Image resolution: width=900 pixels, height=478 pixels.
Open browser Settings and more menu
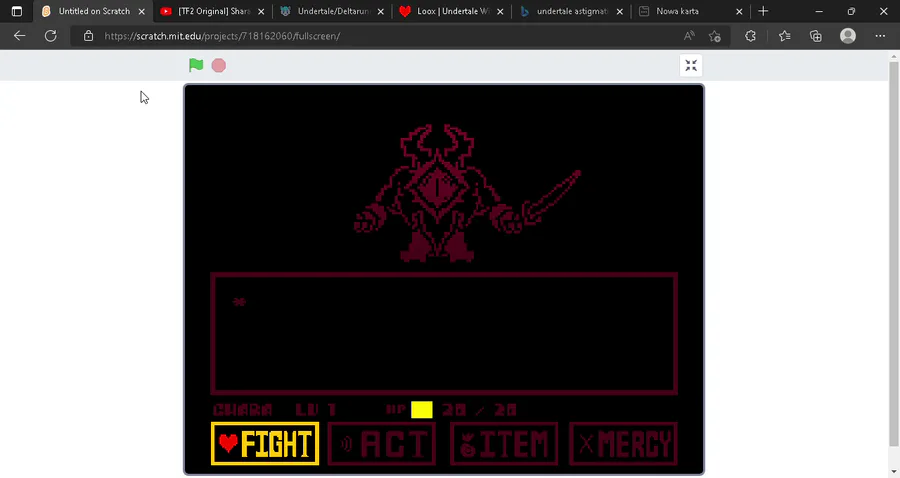click(880, 36)
